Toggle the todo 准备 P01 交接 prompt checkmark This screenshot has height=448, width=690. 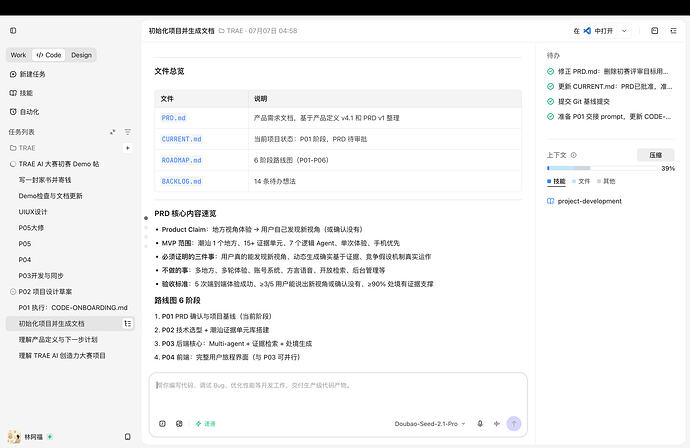550,116
